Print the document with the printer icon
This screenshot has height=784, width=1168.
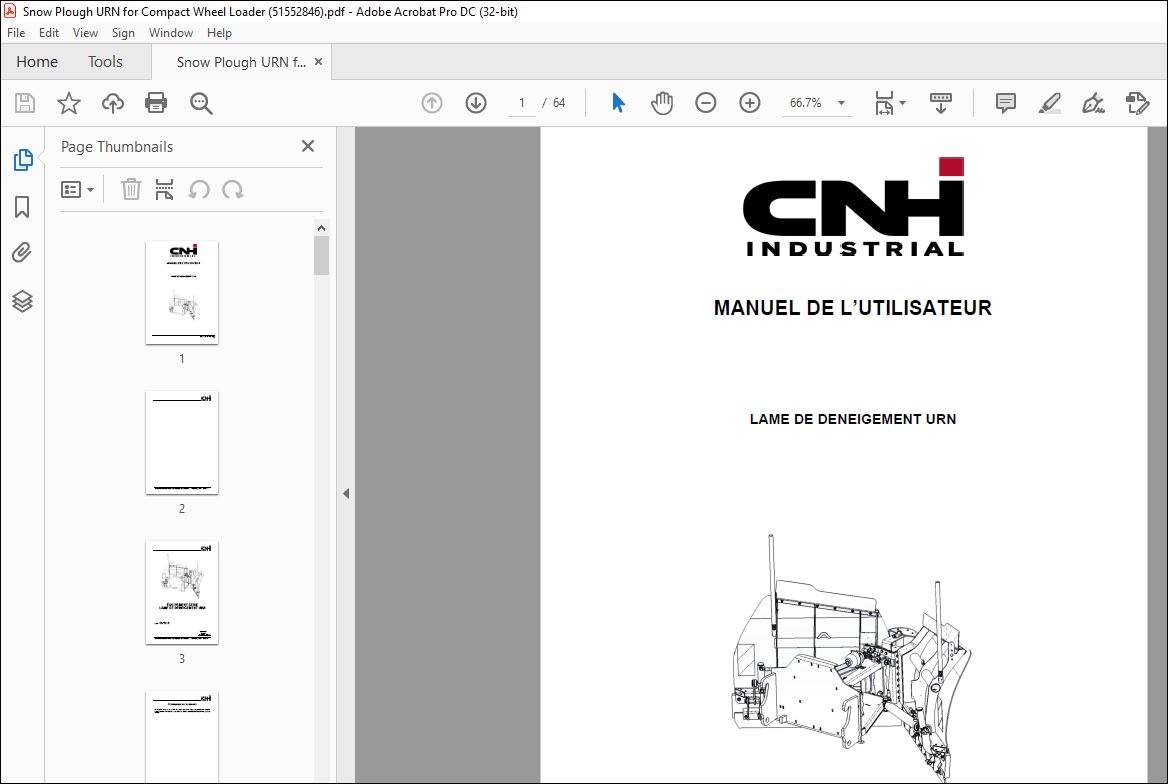[x=156, y=103]
